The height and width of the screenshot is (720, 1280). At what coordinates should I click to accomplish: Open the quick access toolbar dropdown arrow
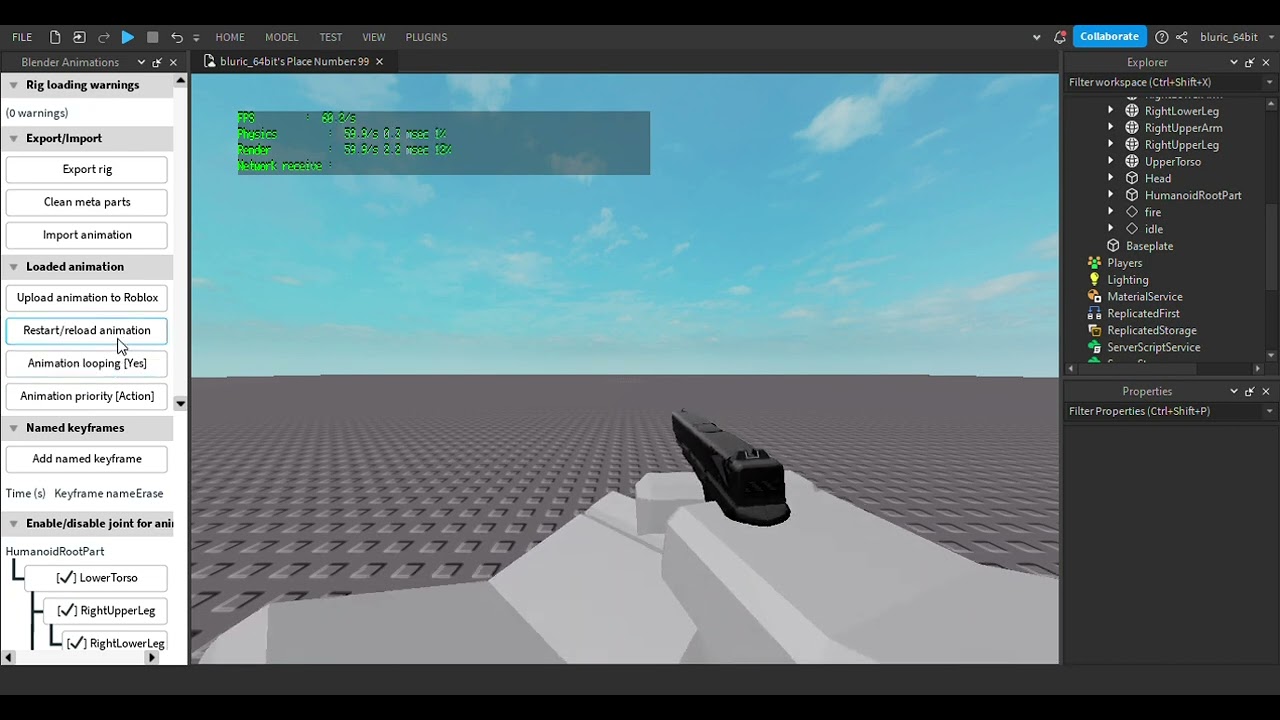click(x=196, y=38)
